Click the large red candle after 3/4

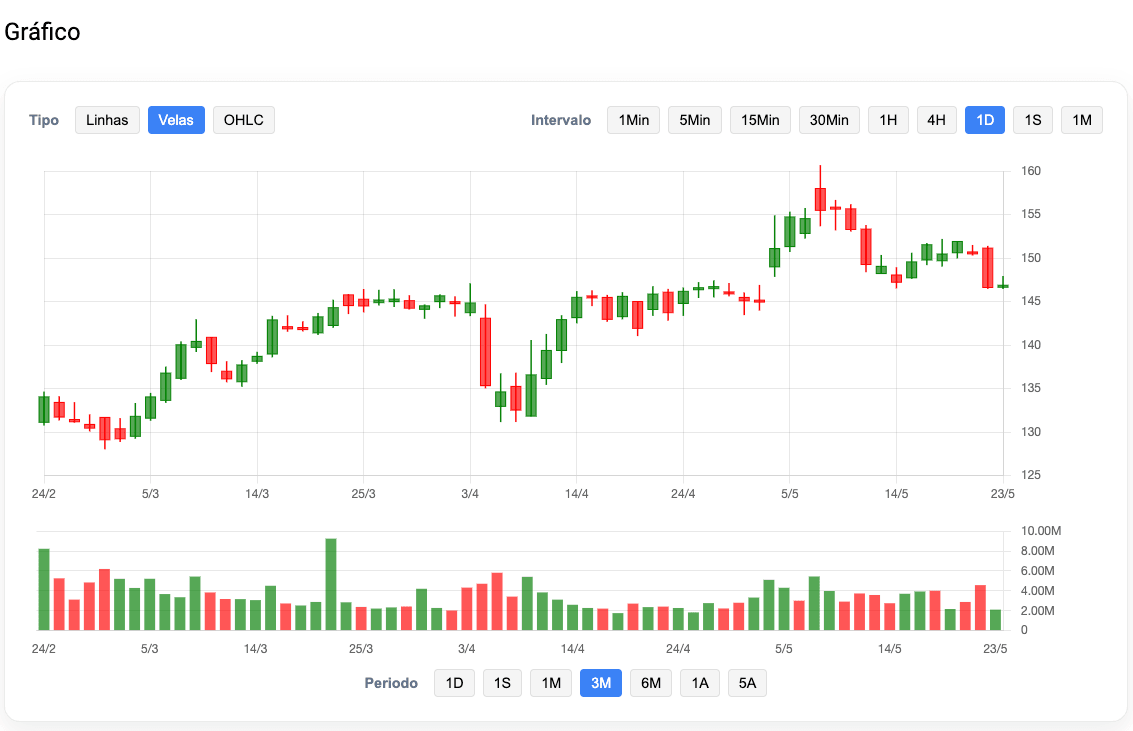point(485,352)
